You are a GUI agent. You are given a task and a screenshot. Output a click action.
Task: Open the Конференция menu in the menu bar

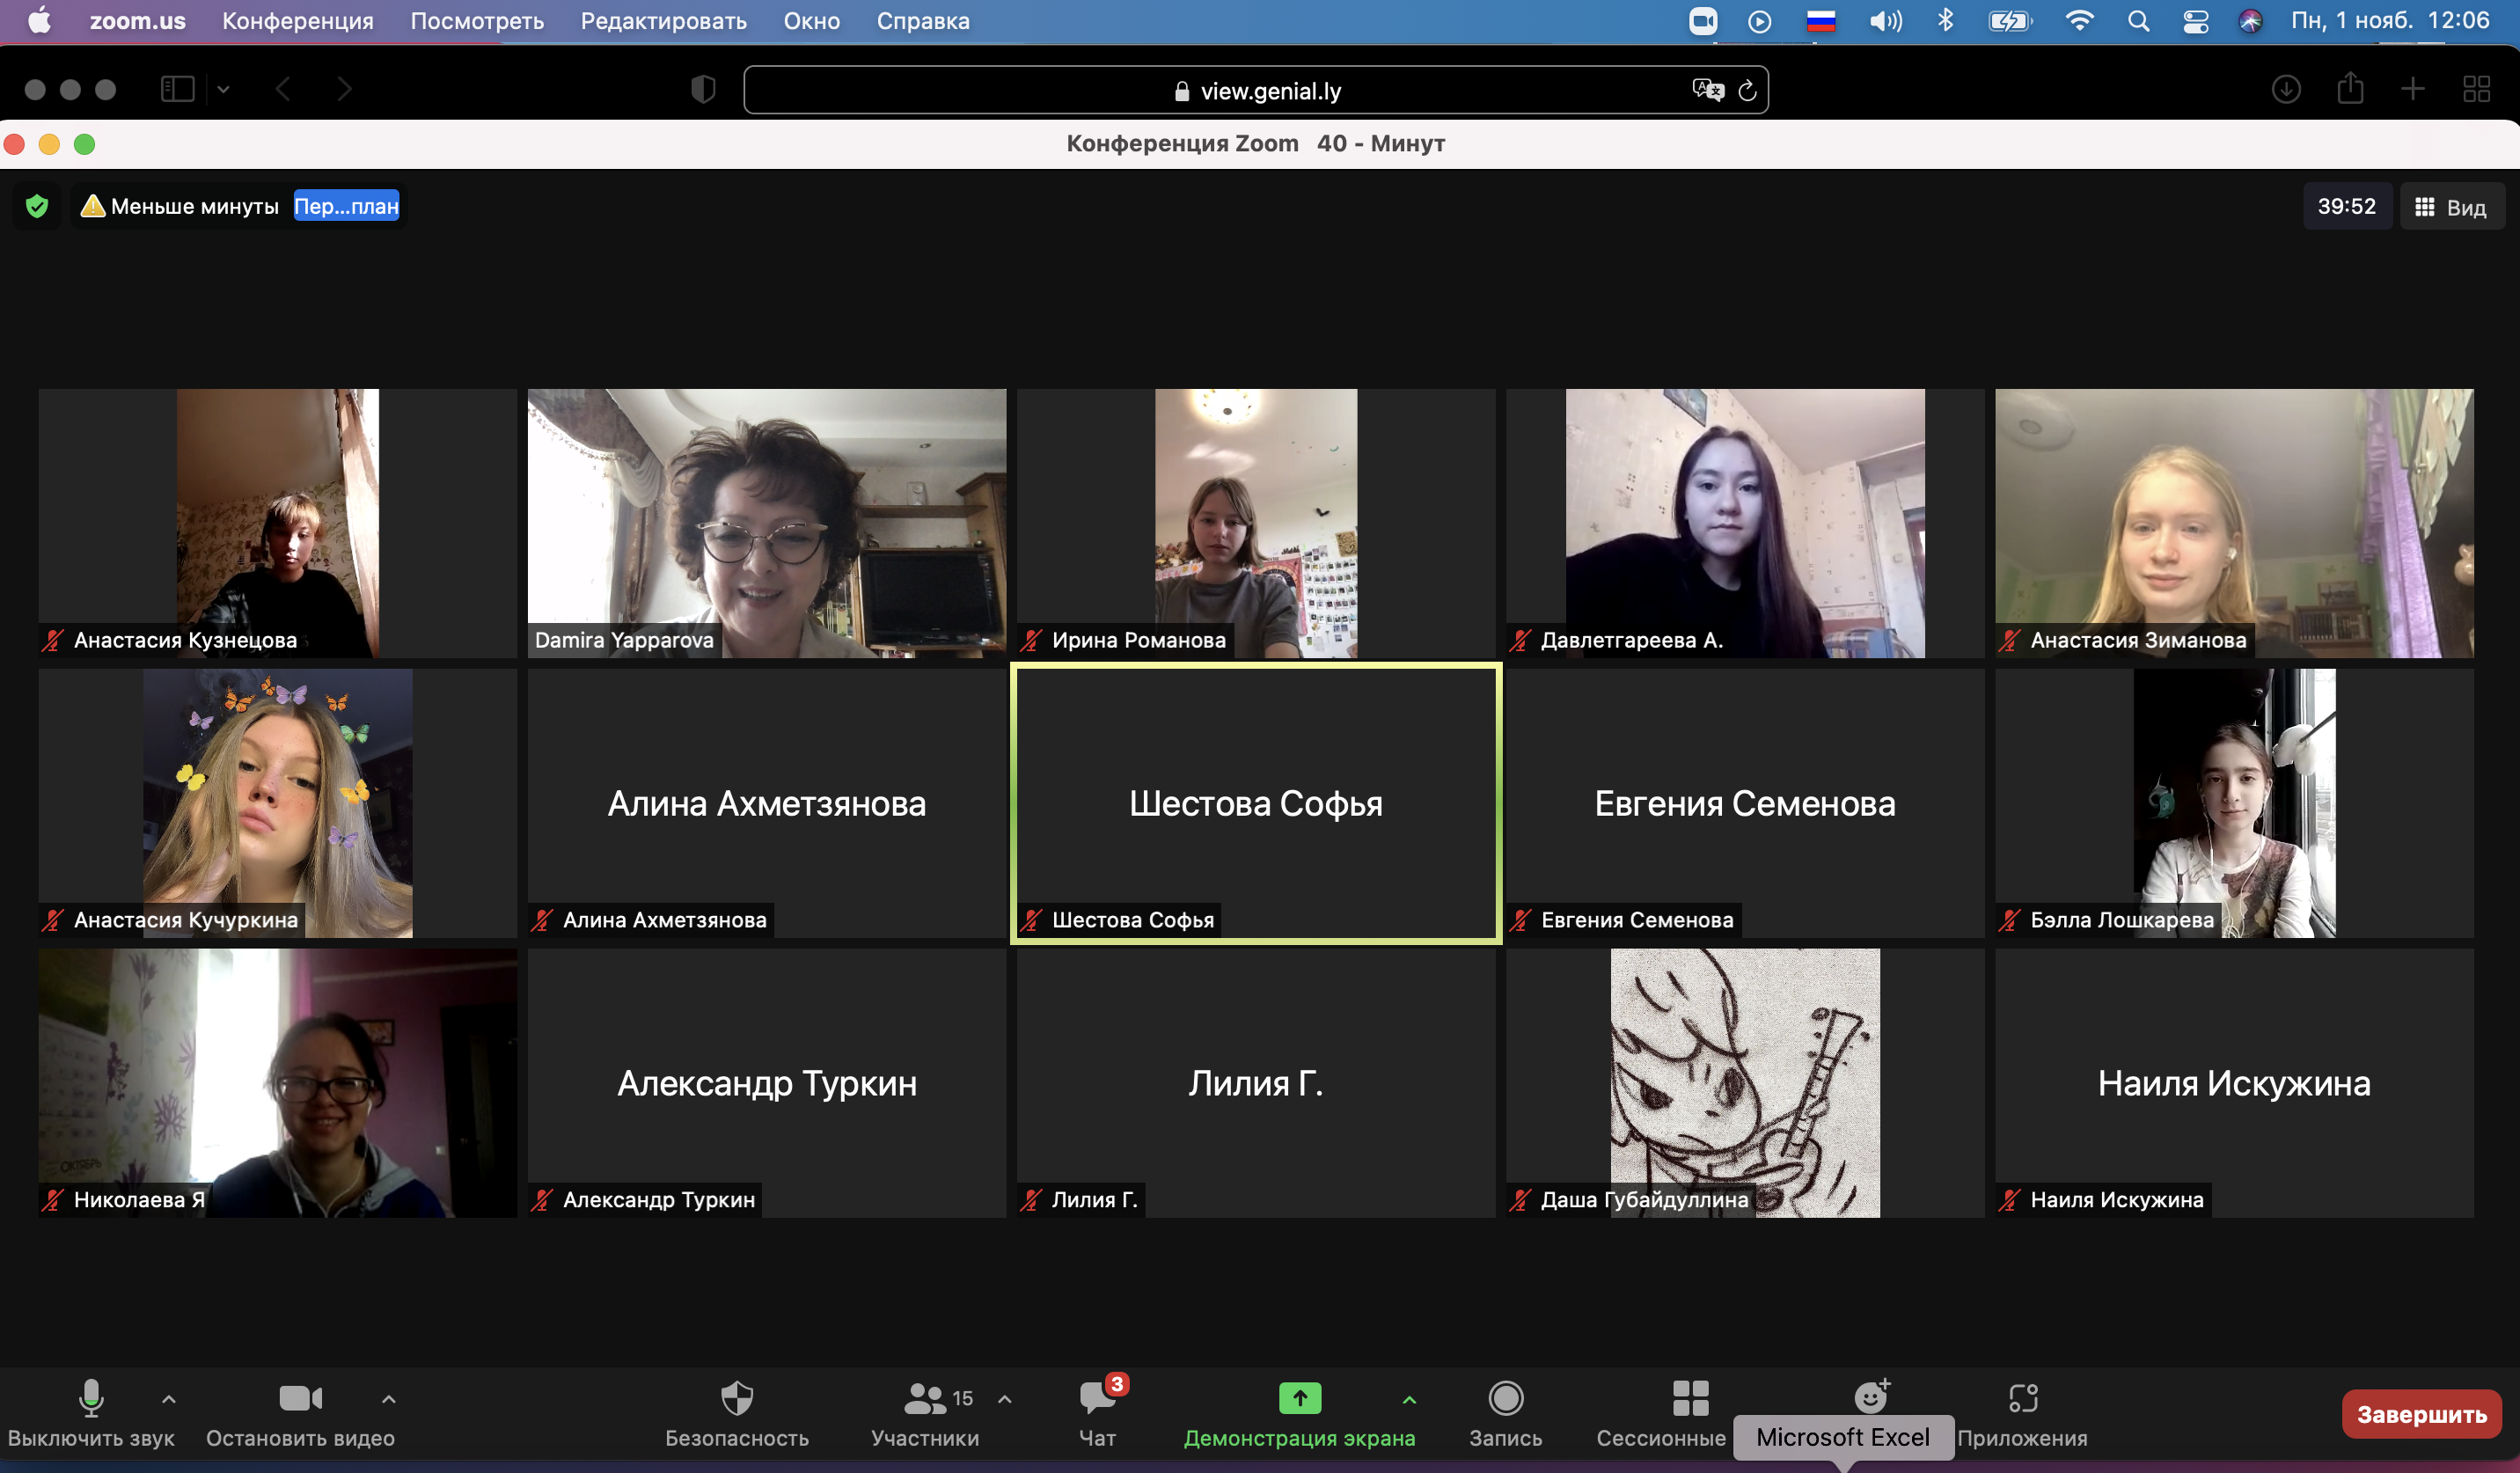(297, 21)
